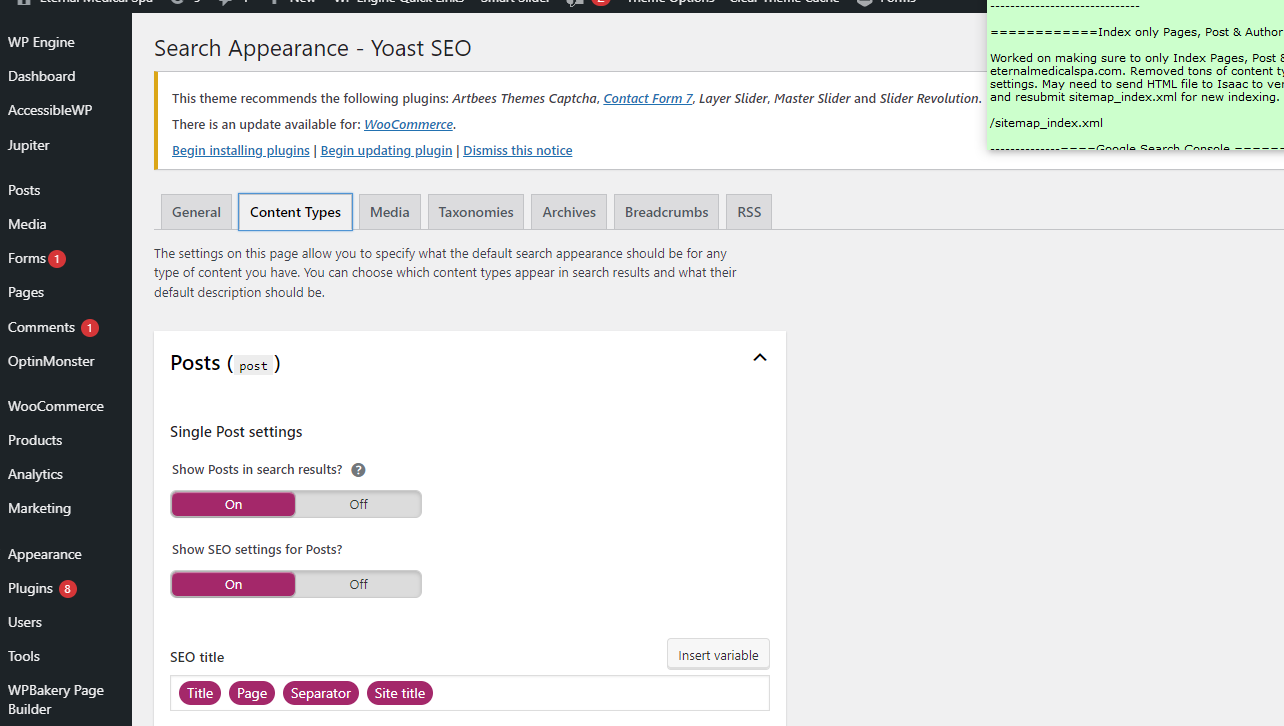Click the help icon beside Show Posts question
The width and height of the screenshot is (1284, 726).
358,470
